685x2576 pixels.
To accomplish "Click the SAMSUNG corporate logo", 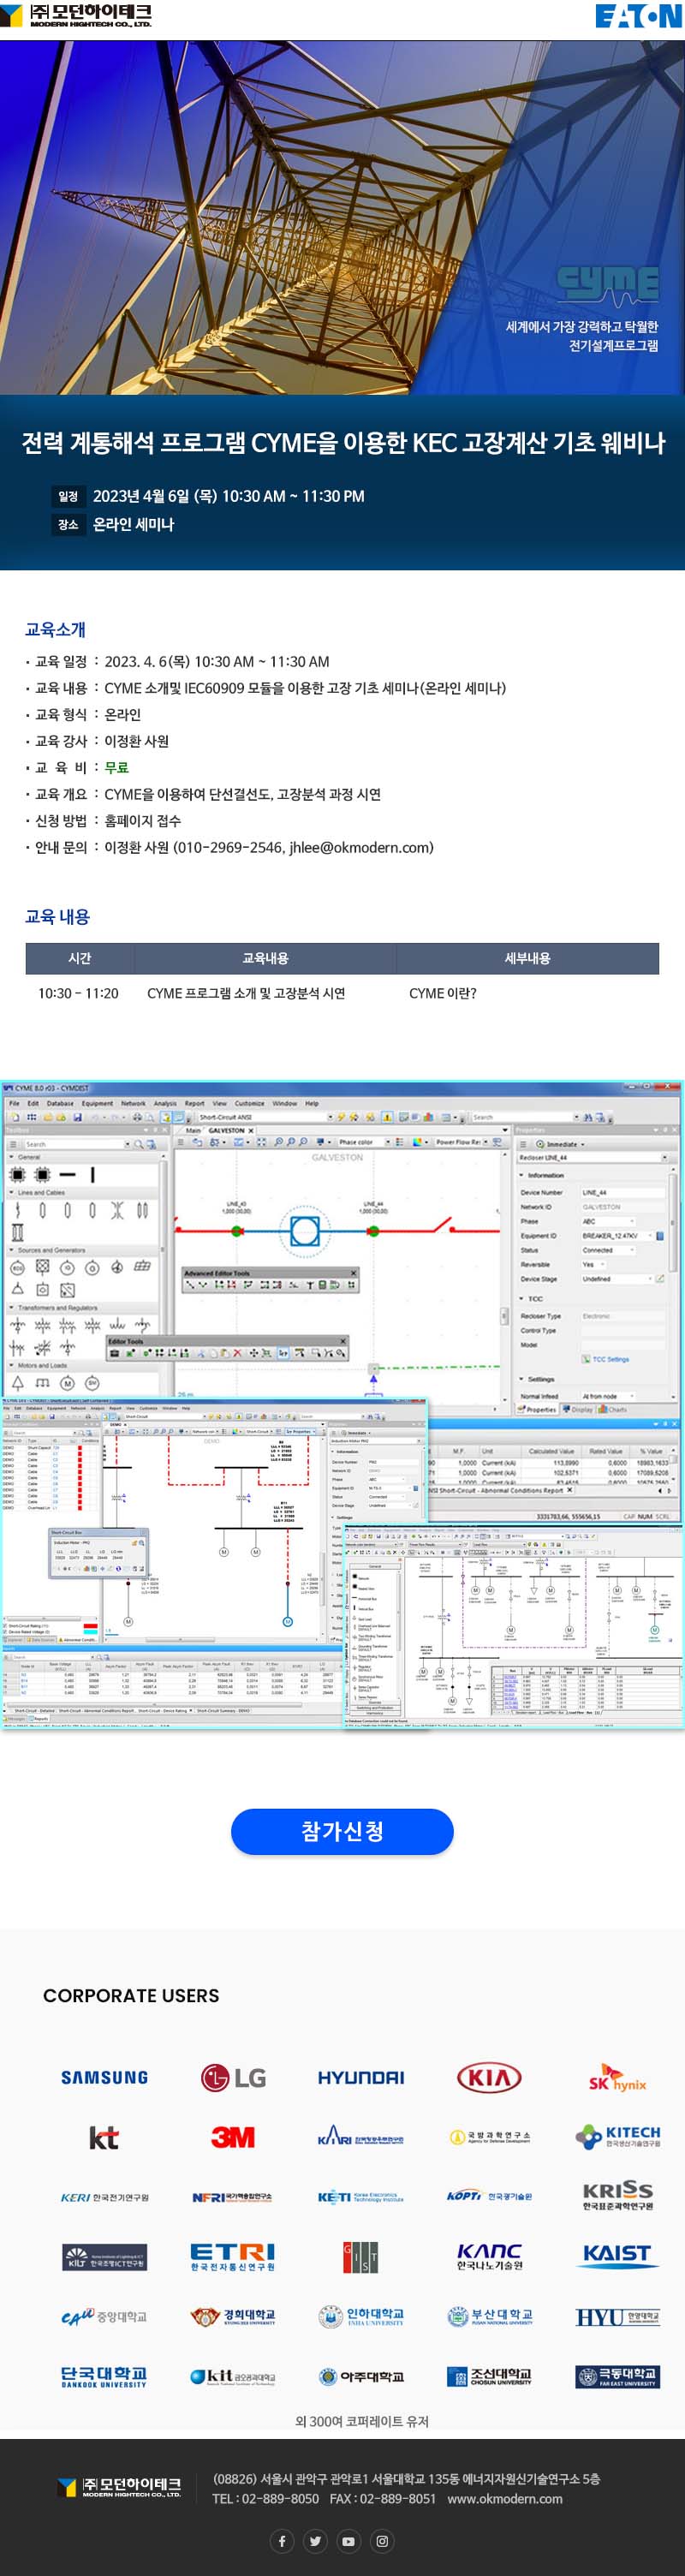I will click(x=104, y=2078).
